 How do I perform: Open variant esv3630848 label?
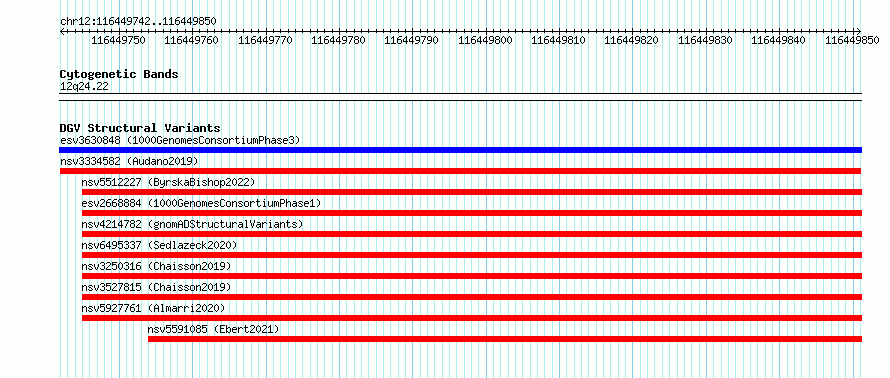180,140
